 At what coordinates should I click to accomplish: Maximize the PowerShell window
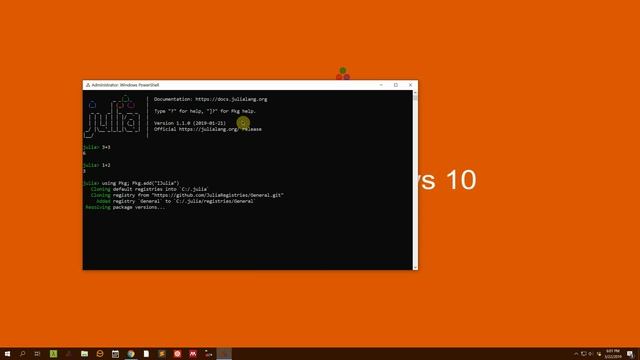[396, 85]
